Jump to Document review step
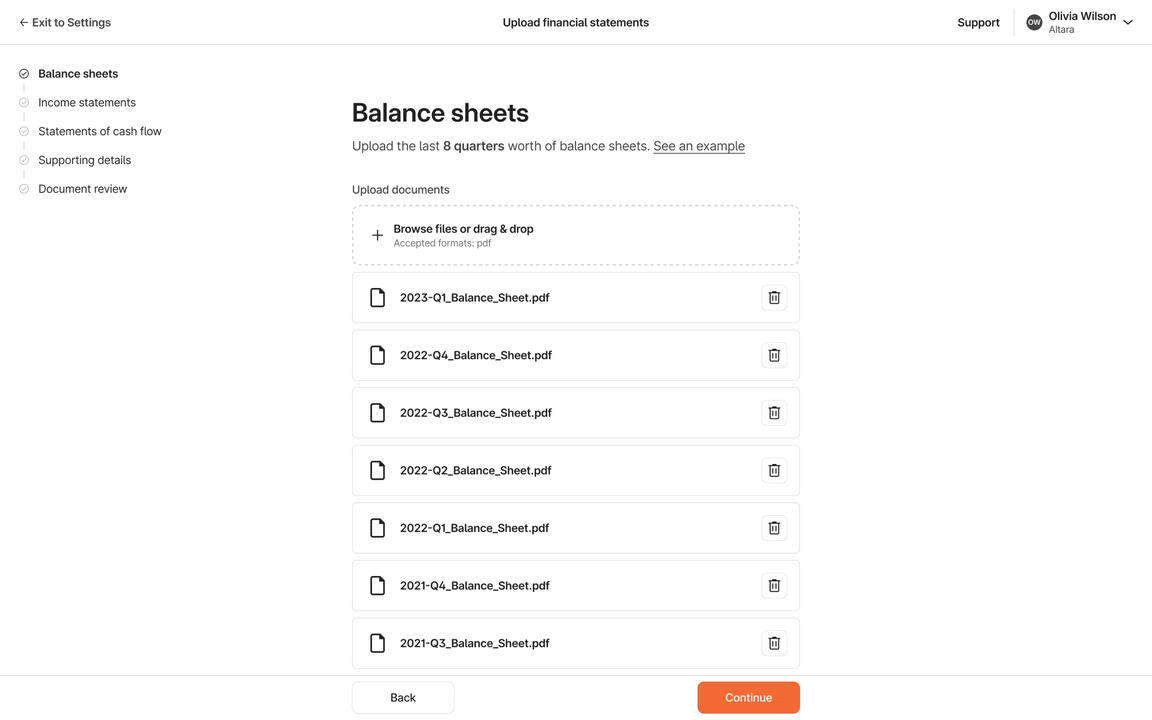This screenshot has height=720, width=1152. [x=83, y=189]
